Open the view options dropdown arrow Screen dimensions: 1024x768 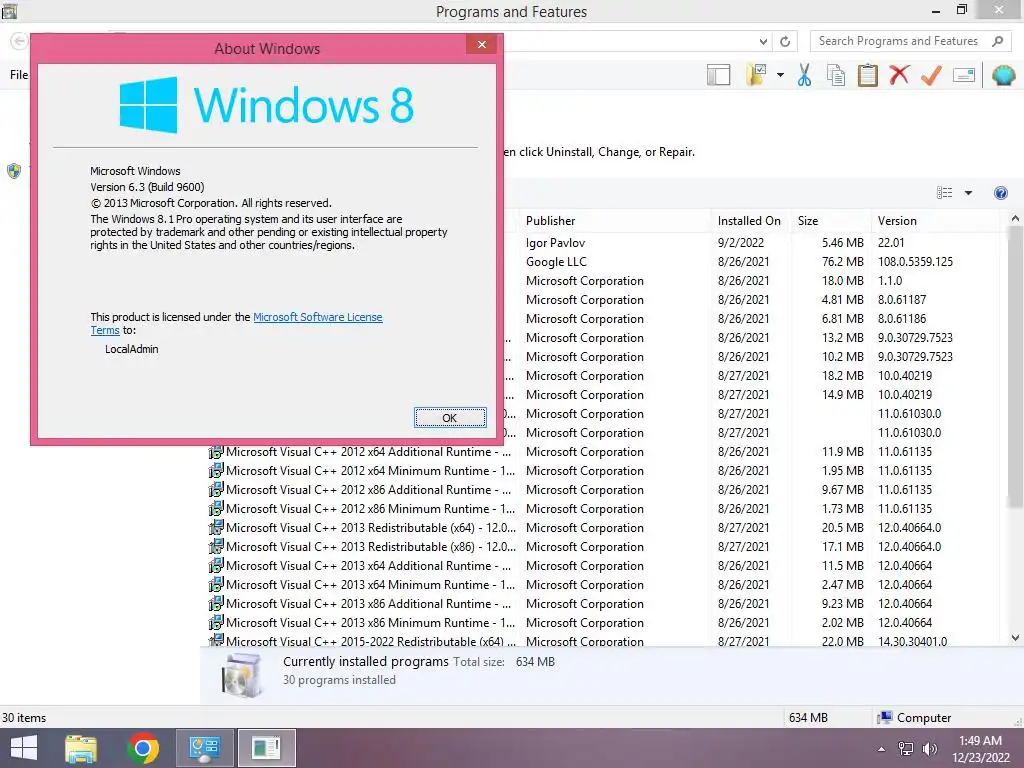point(968,193)
